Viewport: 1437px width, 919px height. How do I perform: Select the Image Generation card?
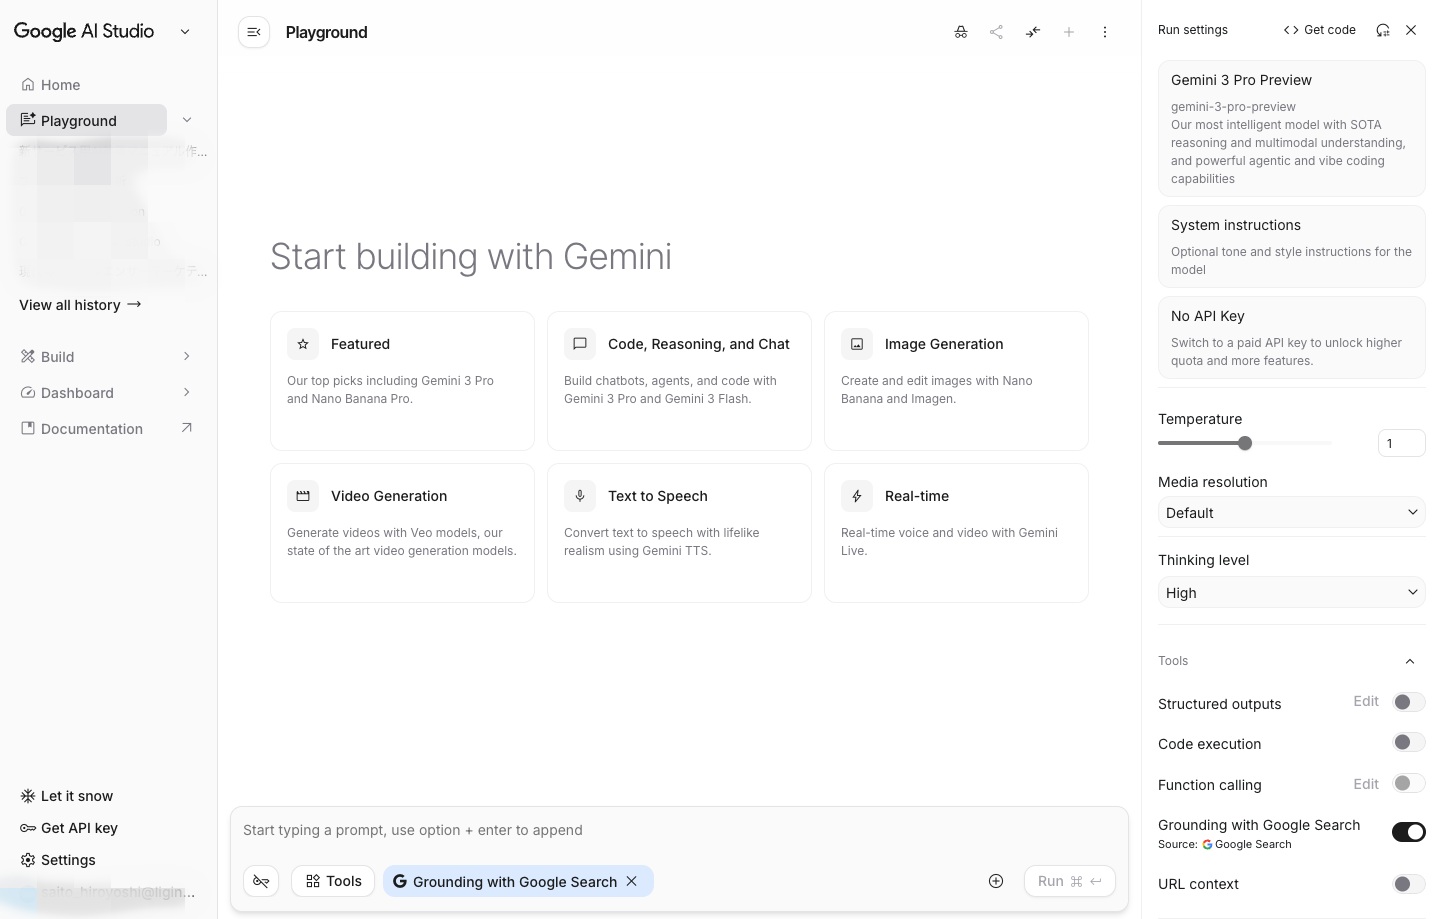(x=955, y=381)
